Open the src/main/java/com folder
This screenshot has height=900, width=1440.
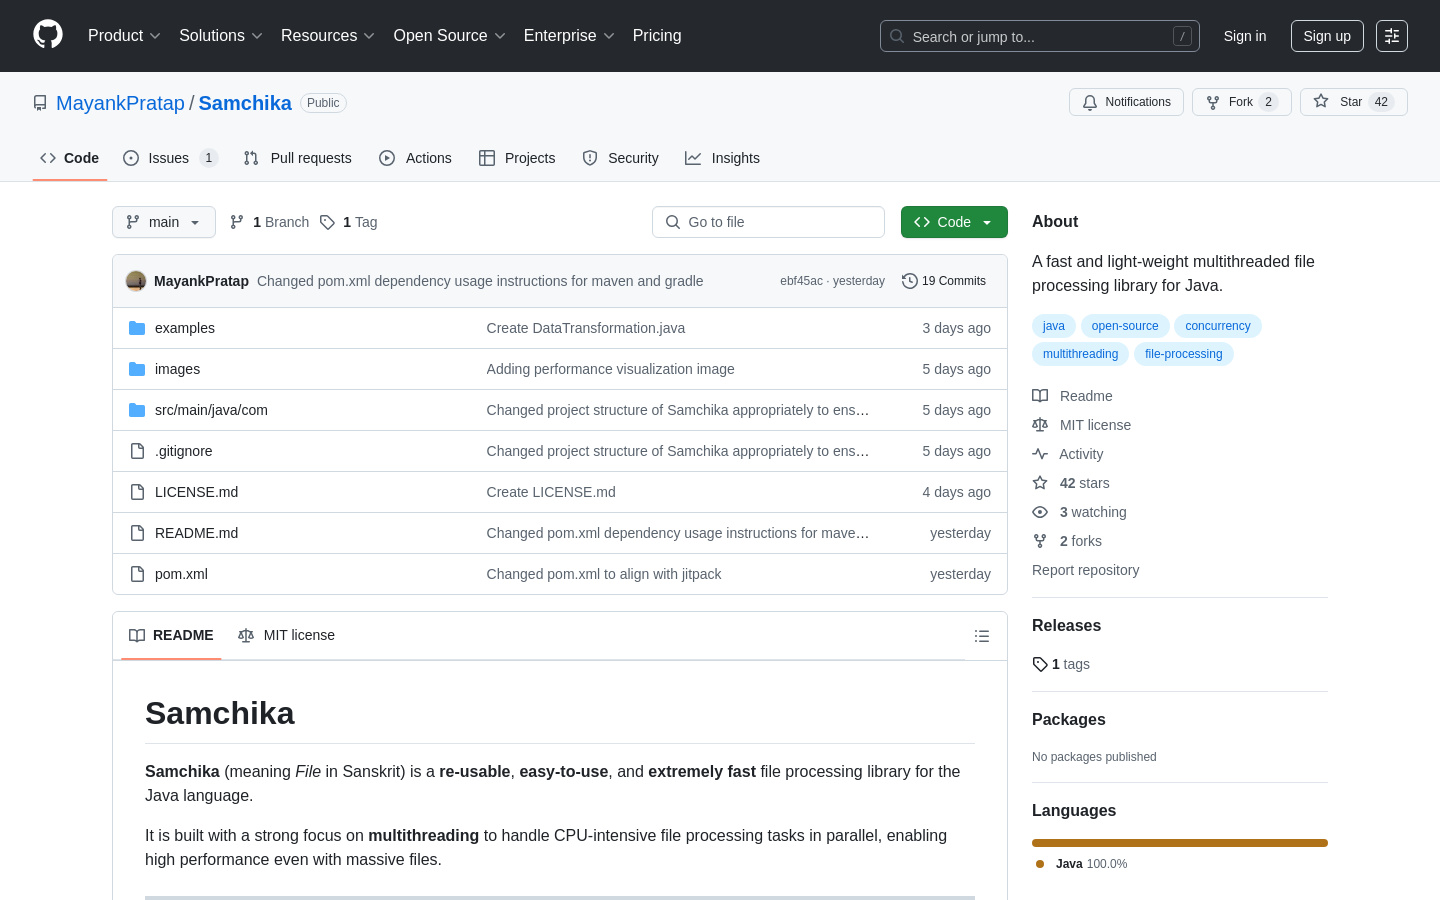click(211, 410)
